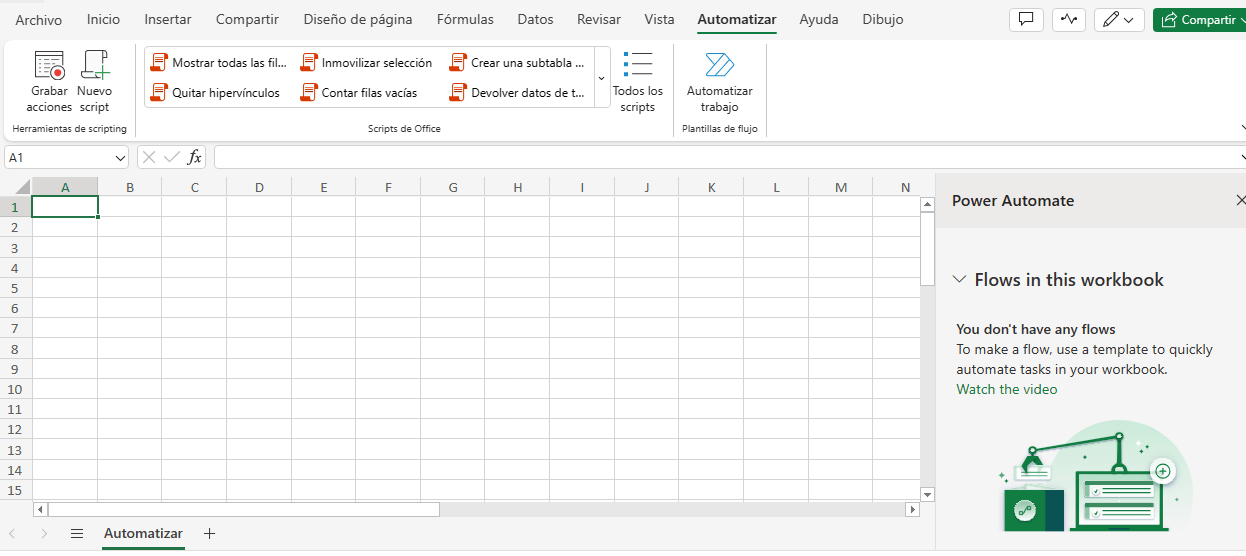The height and width of the screenshot is (556, 1246).
Task: Run Mostrar todas las filas script
Action: (218, 63)
